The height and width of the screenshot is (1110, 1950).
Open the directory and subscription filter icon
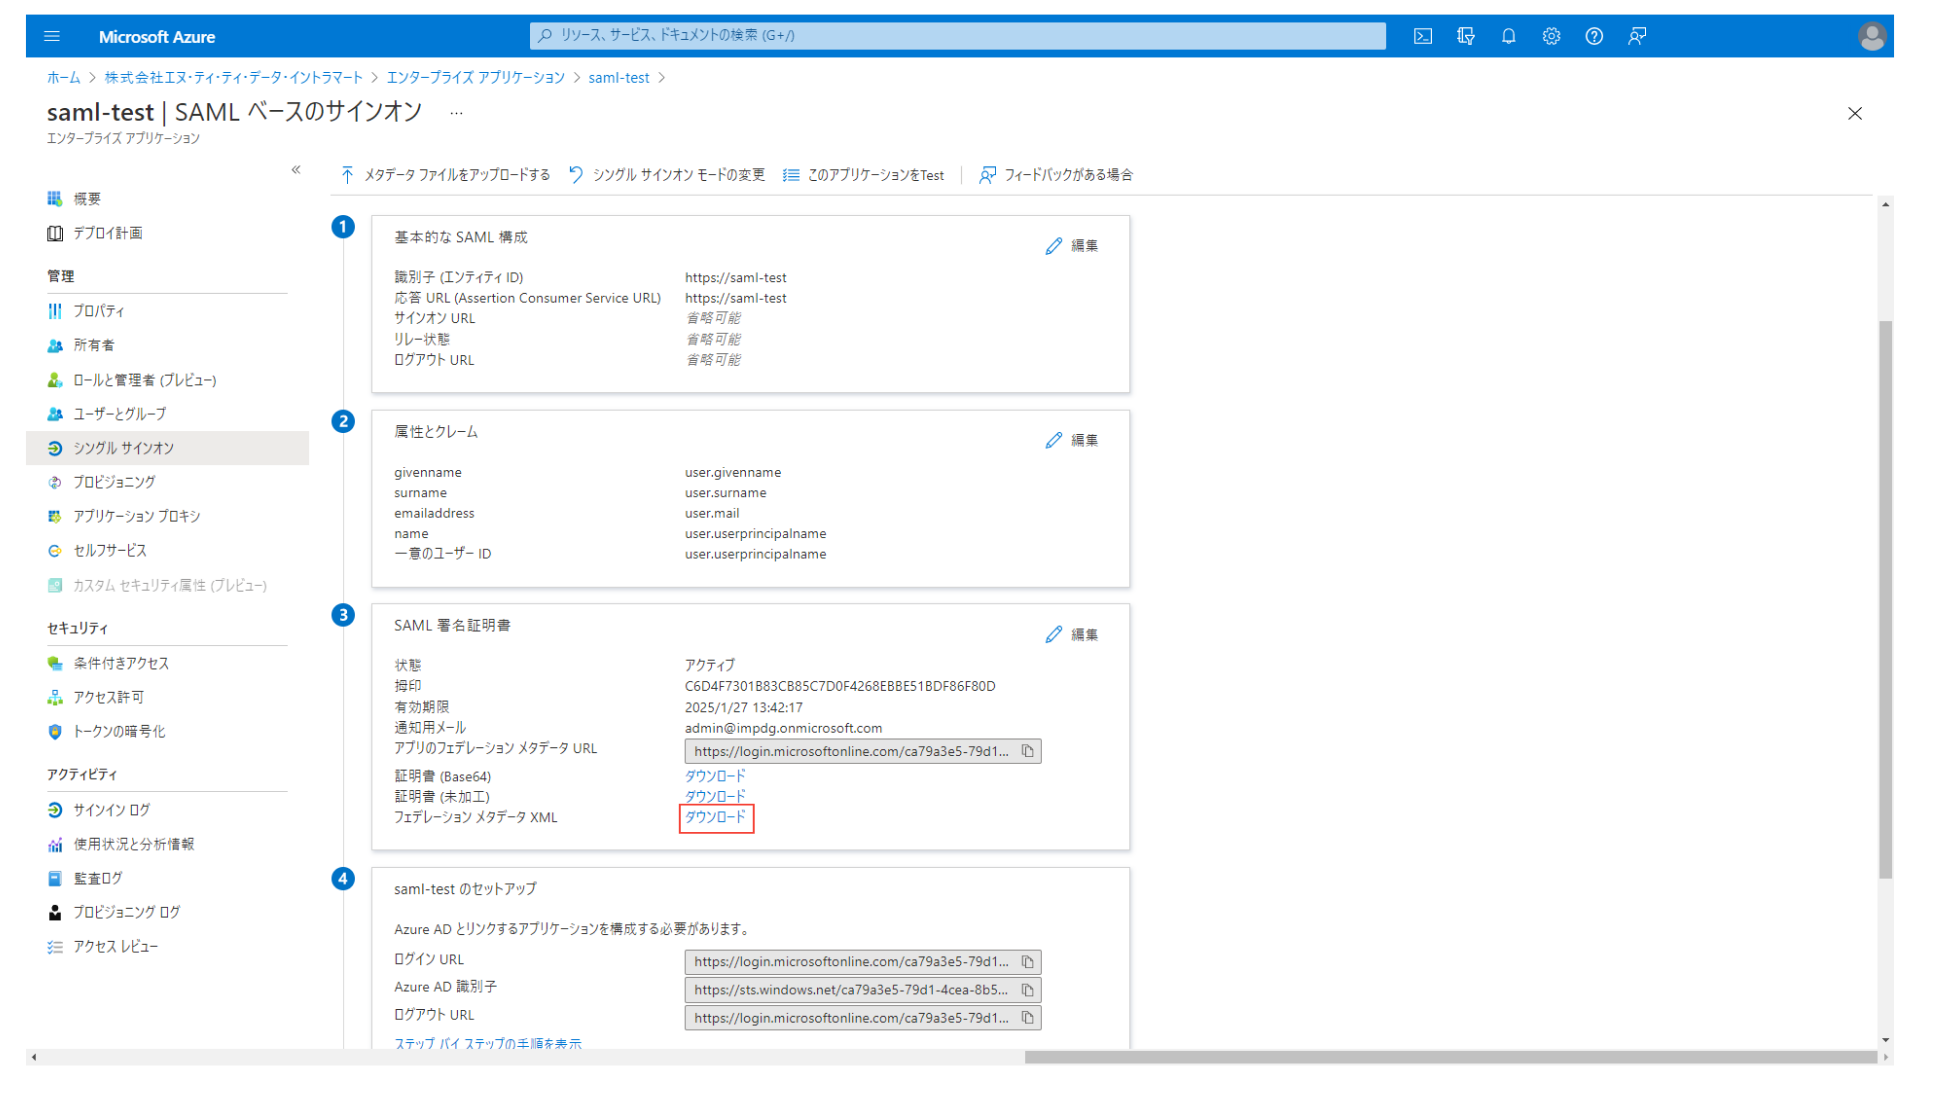[1465, 36]
